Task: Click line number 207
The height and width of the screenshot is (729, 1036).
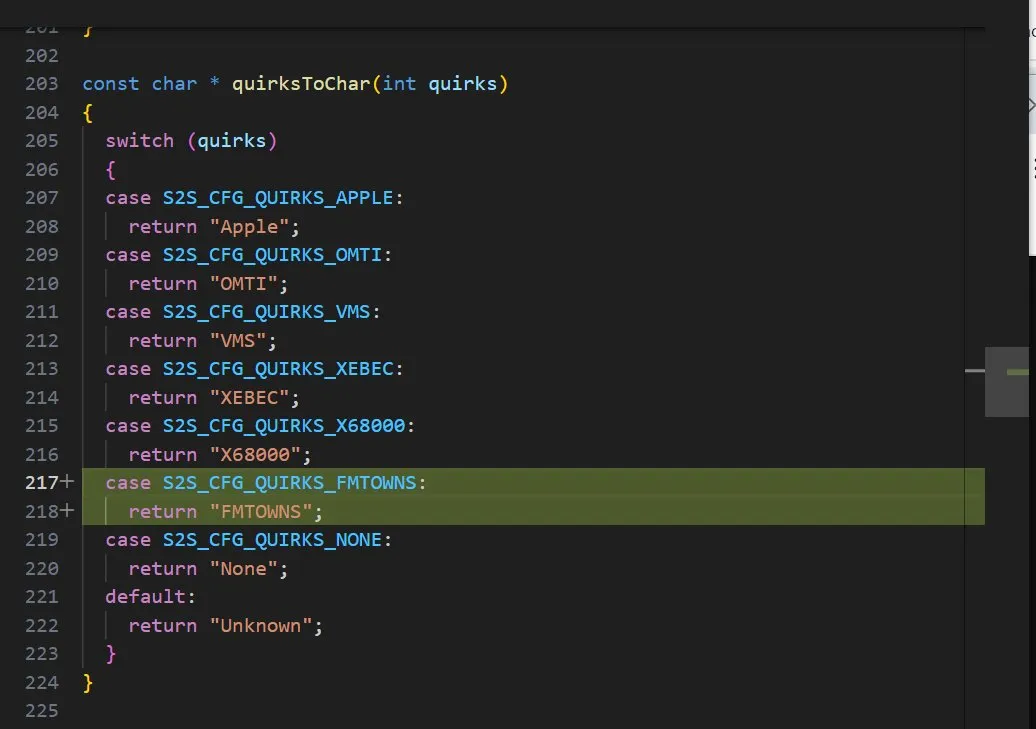Action: pyautogui.click(x=42, y=198)
